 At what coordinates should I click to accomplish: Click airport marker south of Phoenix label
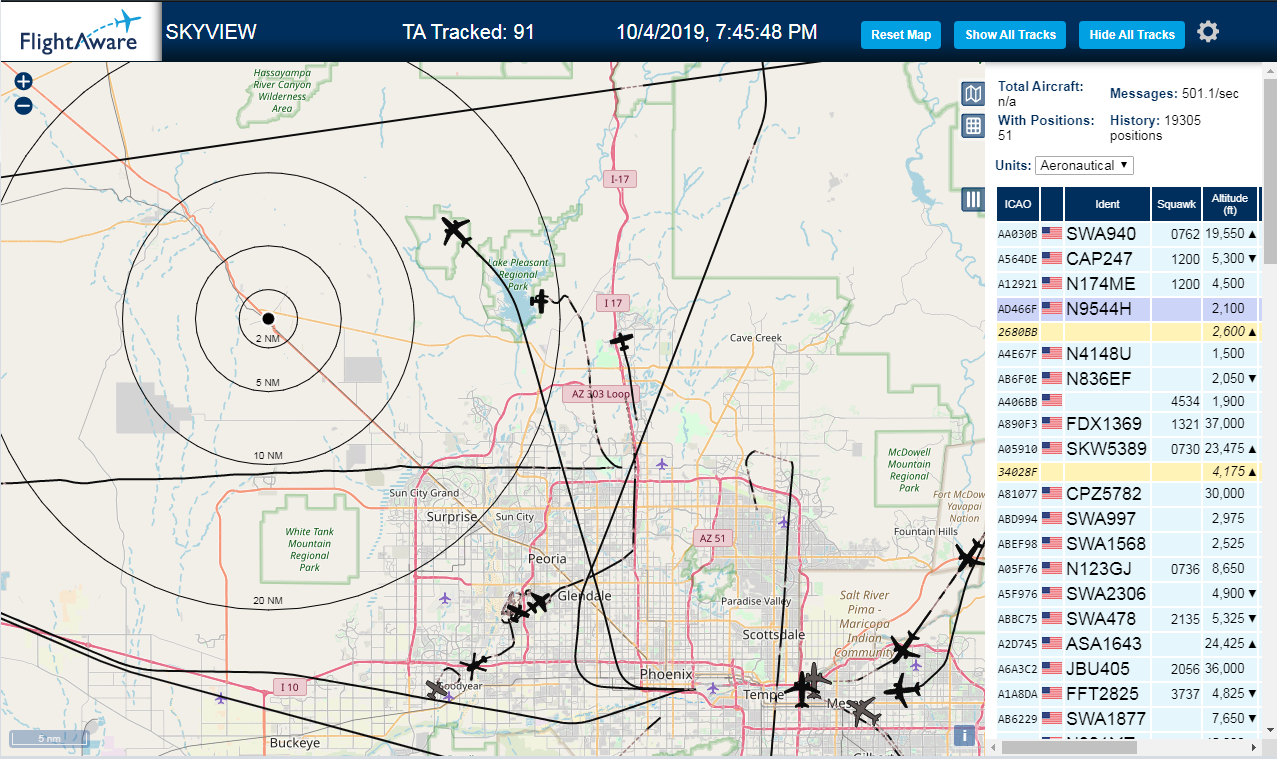712,688
